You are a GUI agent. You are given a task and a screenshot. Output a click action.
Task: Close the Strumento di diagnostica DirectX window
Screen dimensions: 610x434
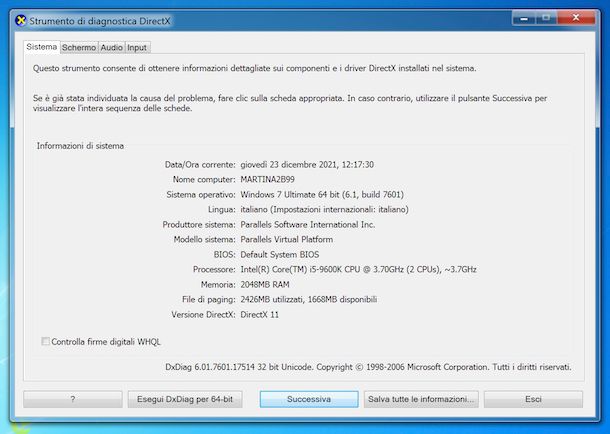tap(576, 18)
